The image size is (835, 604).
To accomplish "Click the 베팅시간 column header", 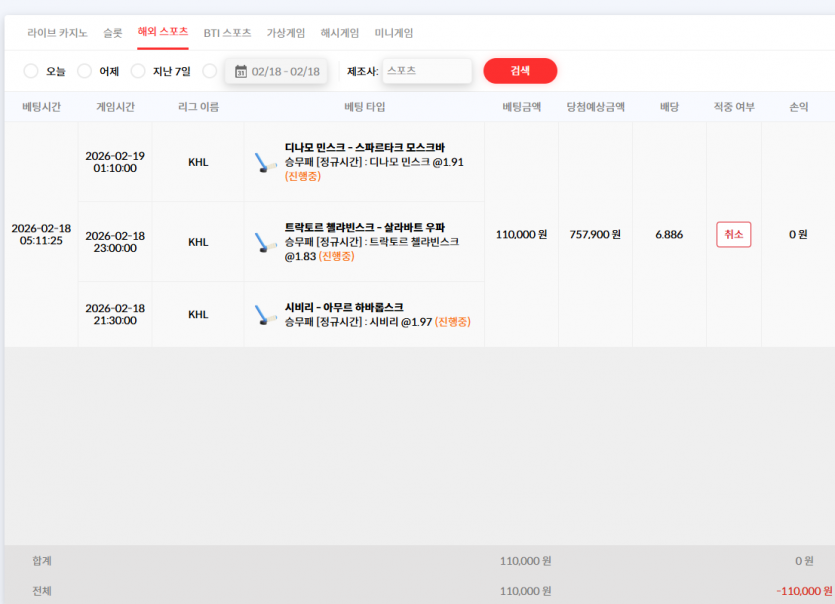I will click(x=42, y=107).
